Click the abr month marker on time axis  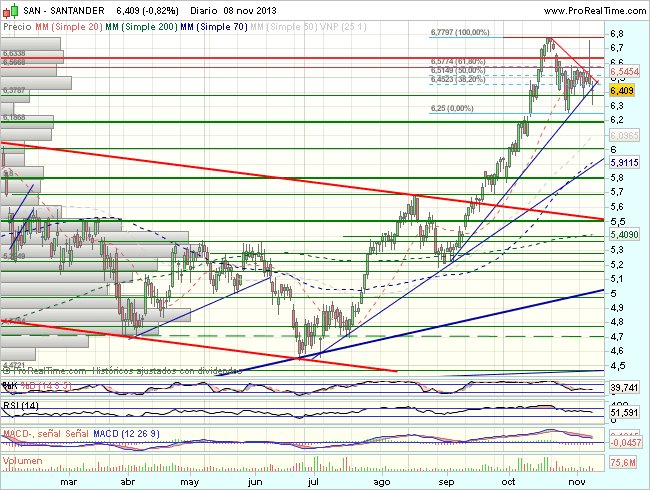coord(128,482)
